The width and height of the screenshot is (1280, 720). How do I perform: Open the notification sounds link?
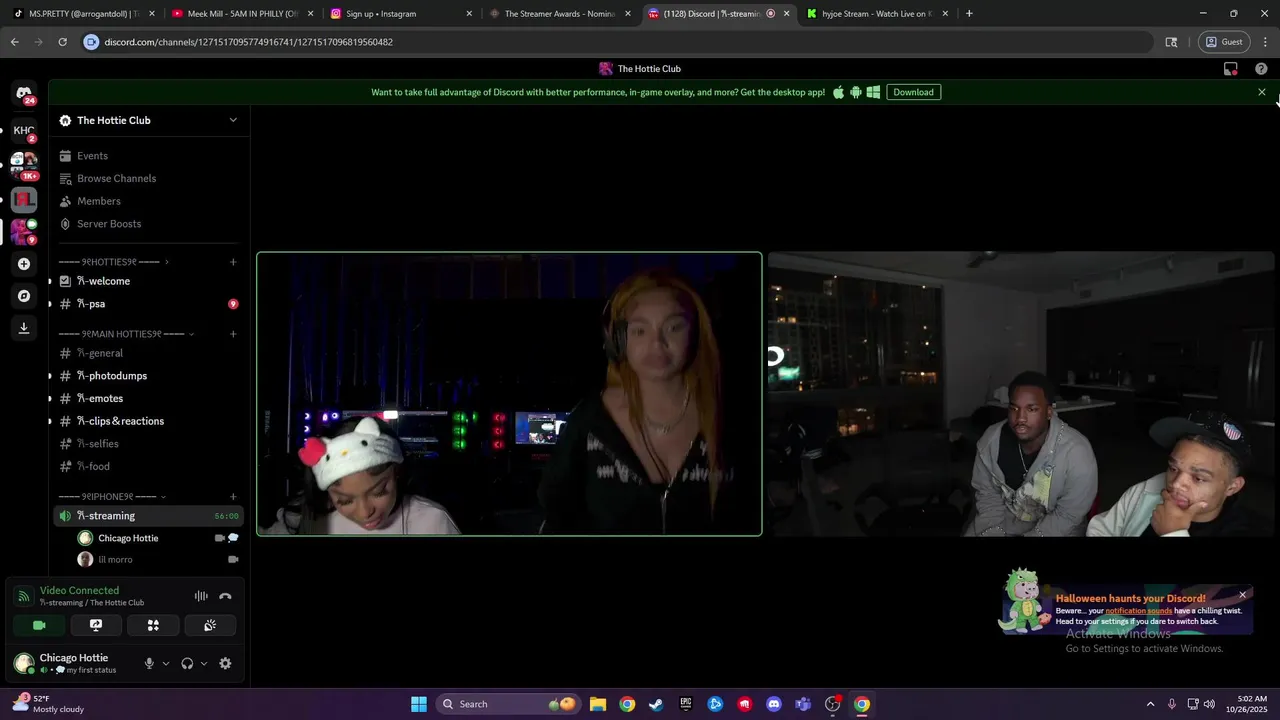(x=1138, y=611)
